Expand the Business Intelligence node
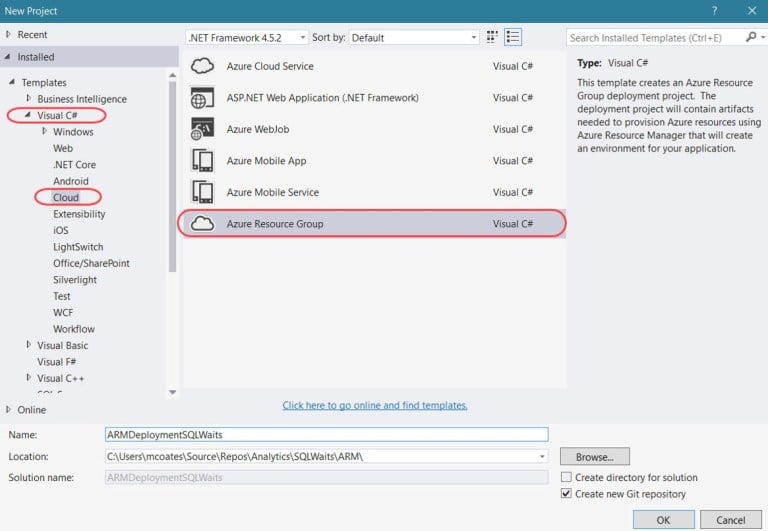Screen dimensions: 768x531 click(x=28, y=98)
